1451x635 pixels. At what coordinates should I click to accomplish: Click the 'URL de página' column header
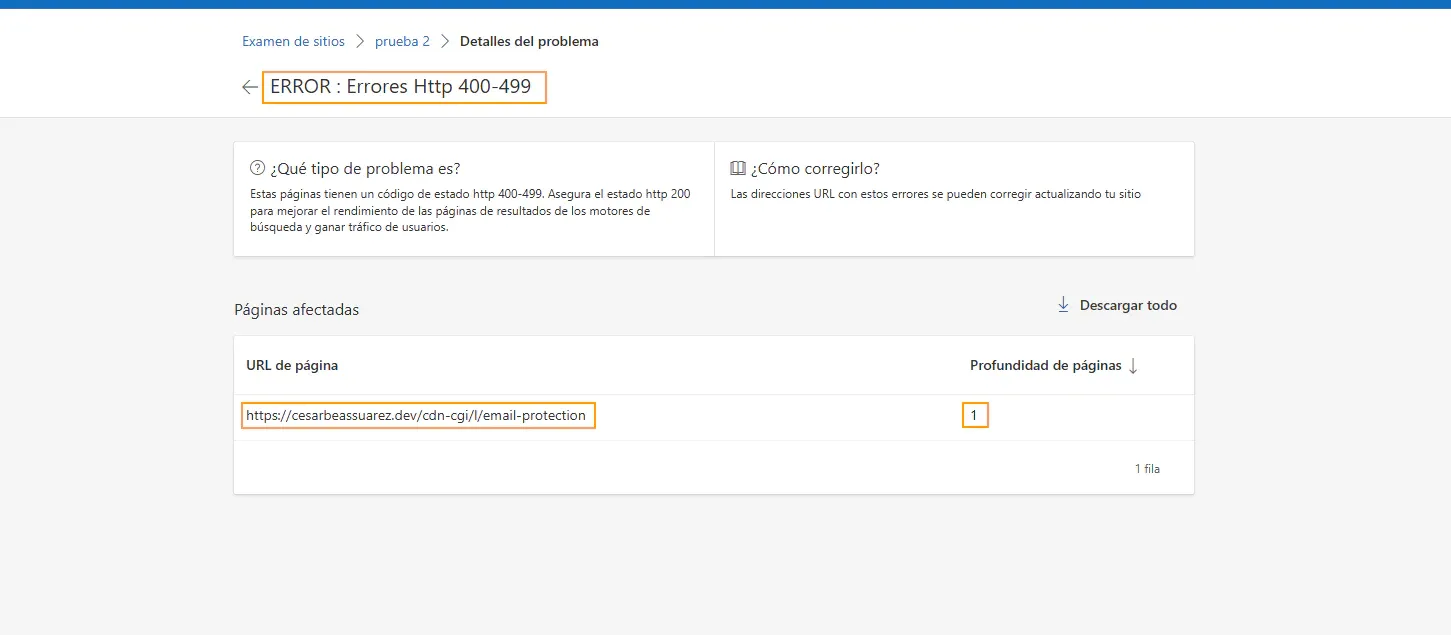(291, 365)
